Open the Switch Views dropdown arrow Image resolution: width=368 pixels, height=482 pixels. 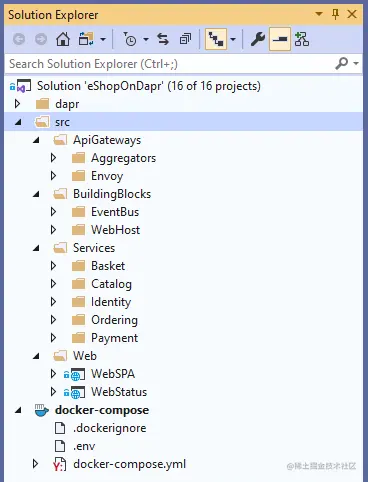[x=103, y=39]
